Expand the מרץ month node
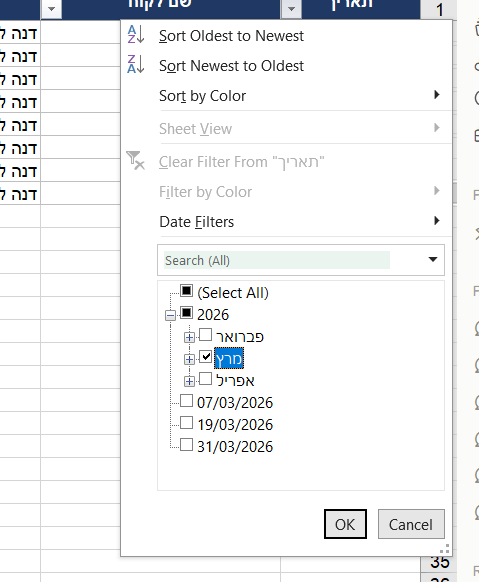This screenshot has width=479, height=582. pos(189,359)
